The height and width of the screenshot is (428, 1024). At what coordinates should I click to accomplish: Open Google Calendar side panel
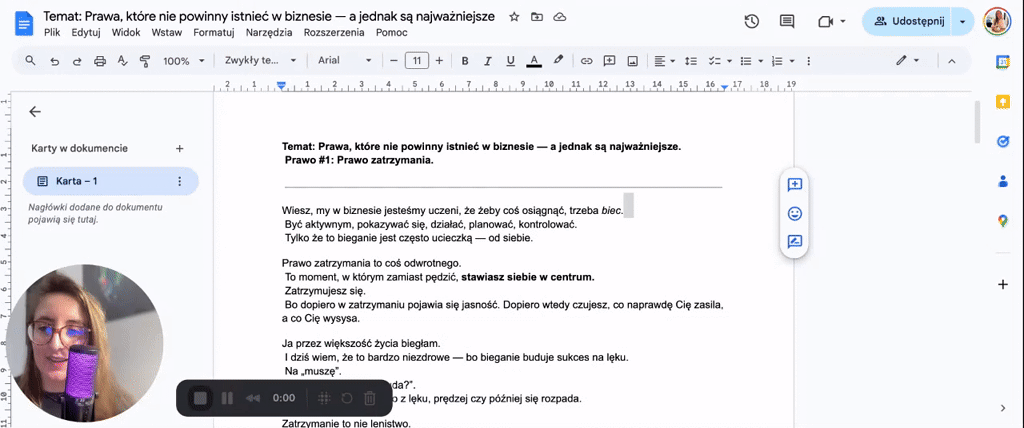(1003, 62)
